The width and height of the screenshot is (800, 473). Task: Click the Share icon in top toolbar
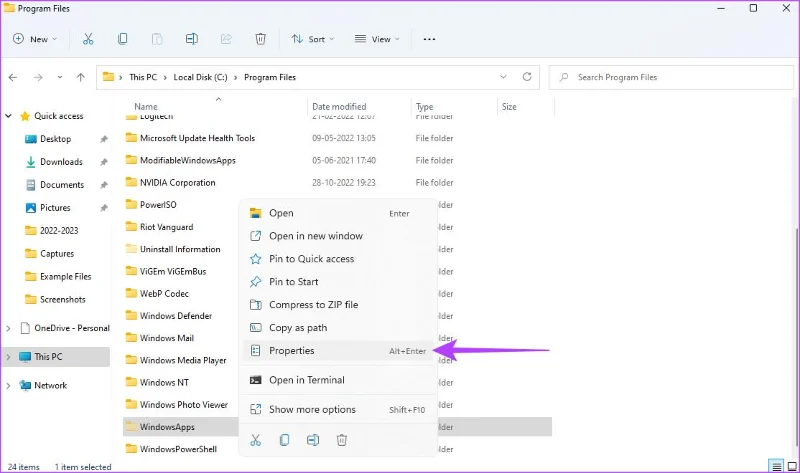(x=226, y=39)
